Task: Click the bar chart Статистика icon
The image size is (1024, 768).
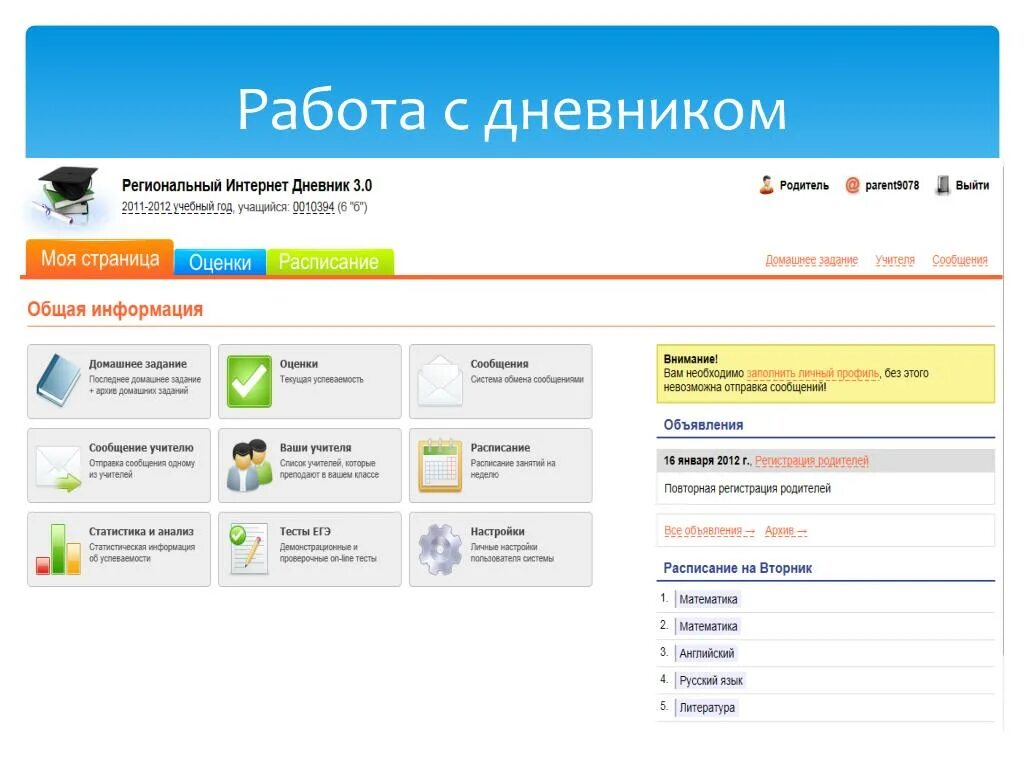Action: point(59,549)
